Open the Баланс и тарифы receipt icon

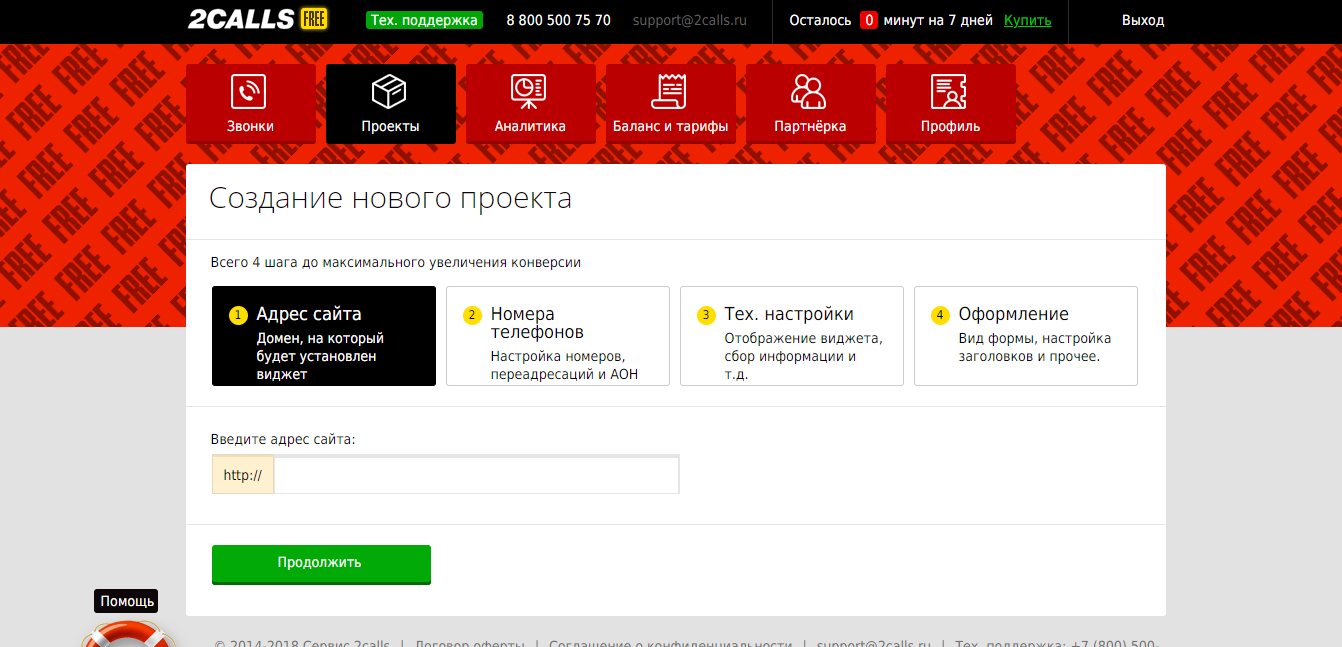(x=669, y=92)
